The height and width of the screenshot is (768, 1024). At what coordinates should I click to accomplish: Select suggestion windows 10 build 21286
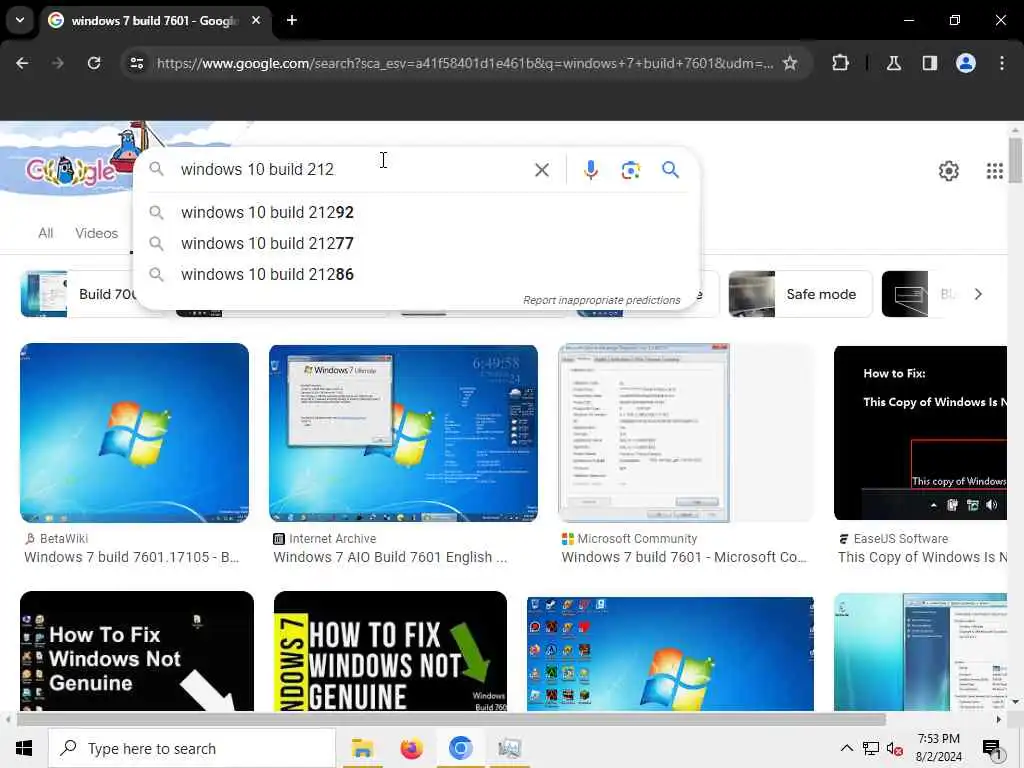click(417, 274)
